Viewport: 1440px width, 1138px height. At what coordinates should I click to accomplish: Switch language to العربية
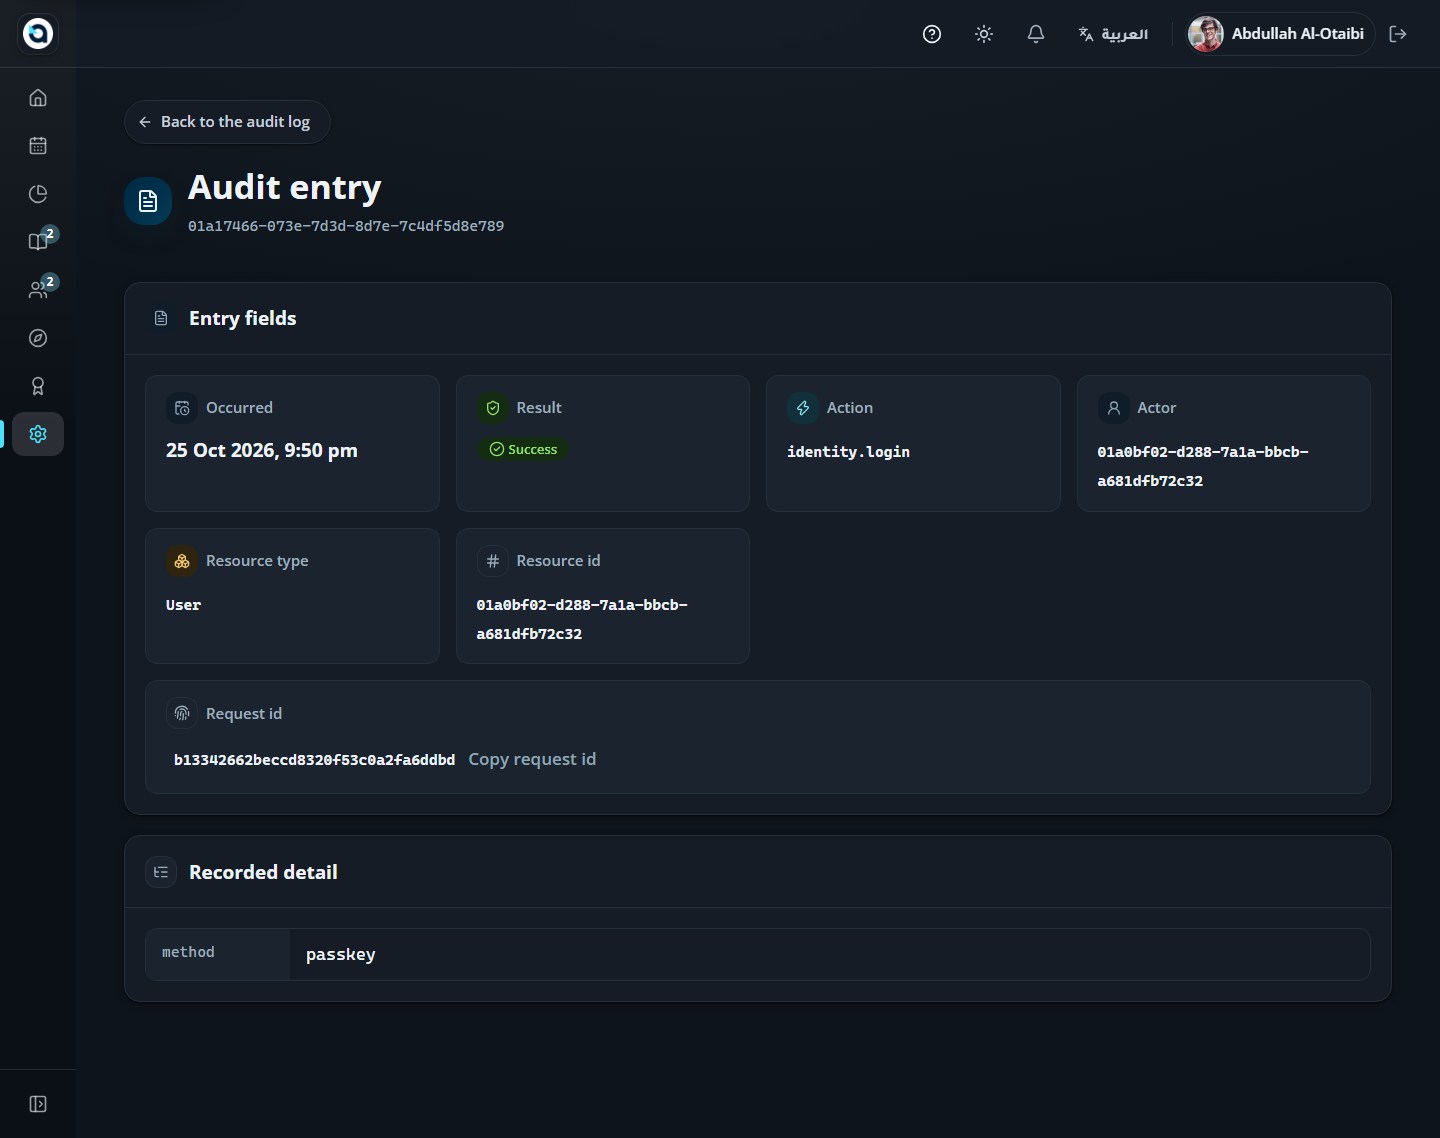(x=1113, y=34)
